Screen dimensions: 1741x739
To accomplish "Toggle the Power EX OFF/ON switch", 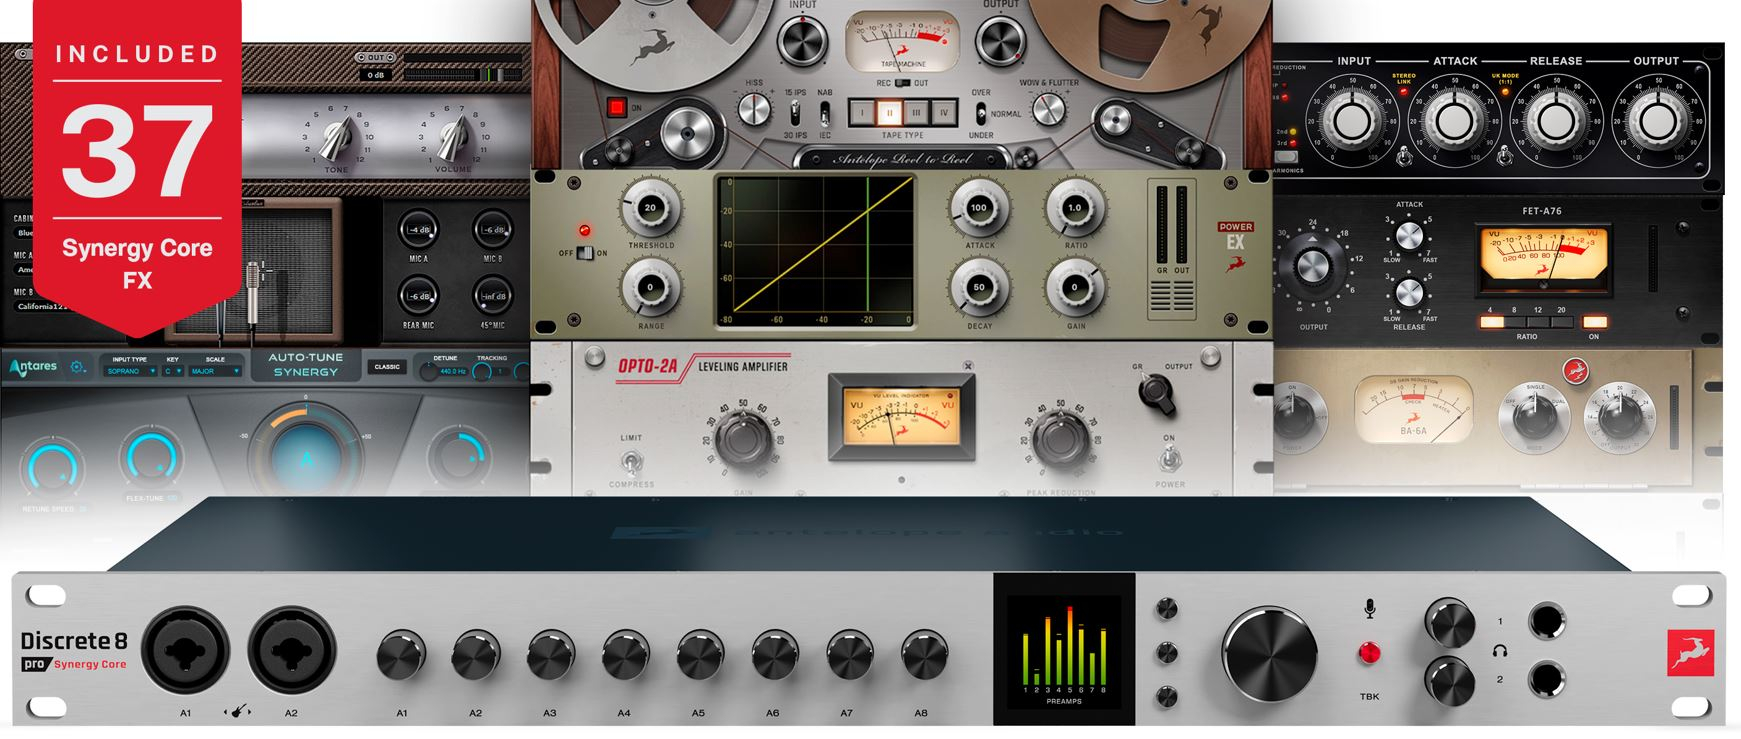I will (x=585, y=253).
